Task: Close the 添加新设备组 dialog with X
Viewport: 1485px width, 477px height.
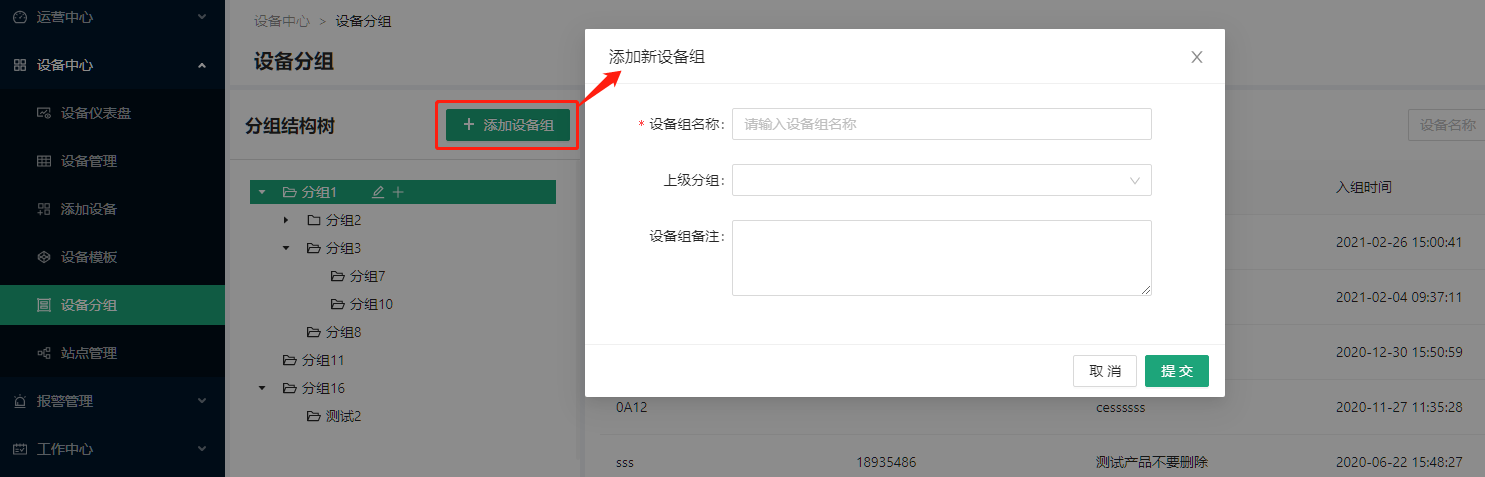Action: point(1196,57)
